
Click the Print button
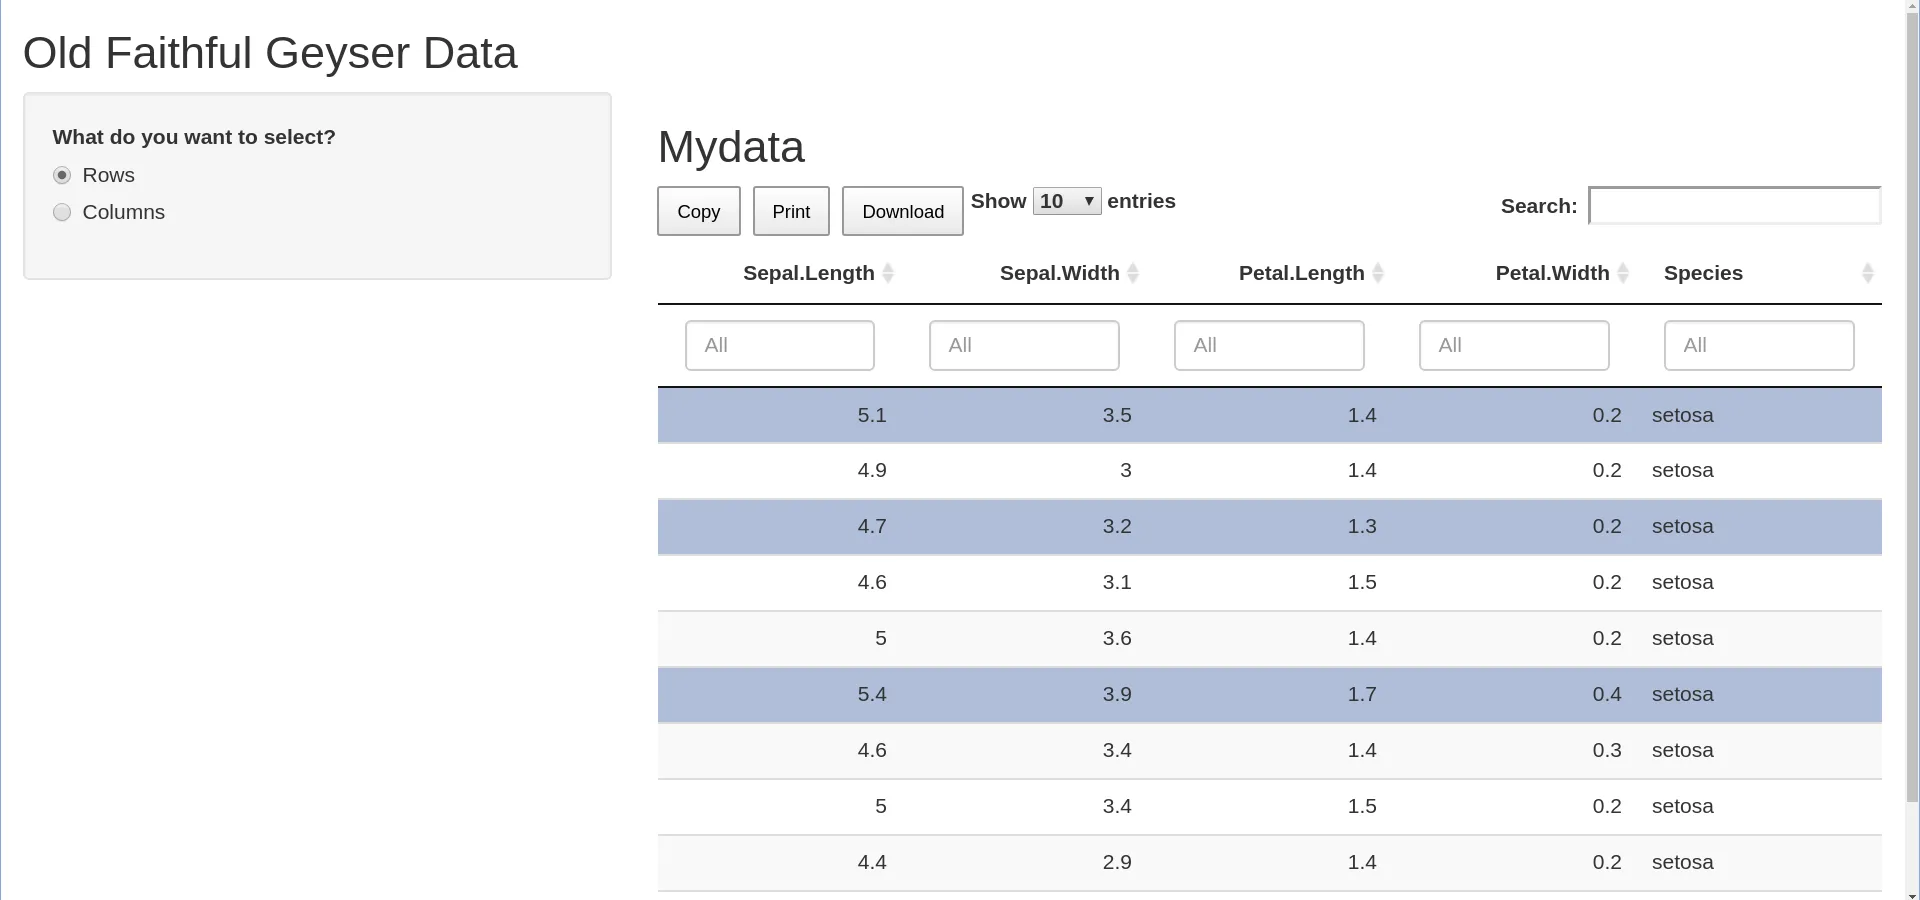790,211
